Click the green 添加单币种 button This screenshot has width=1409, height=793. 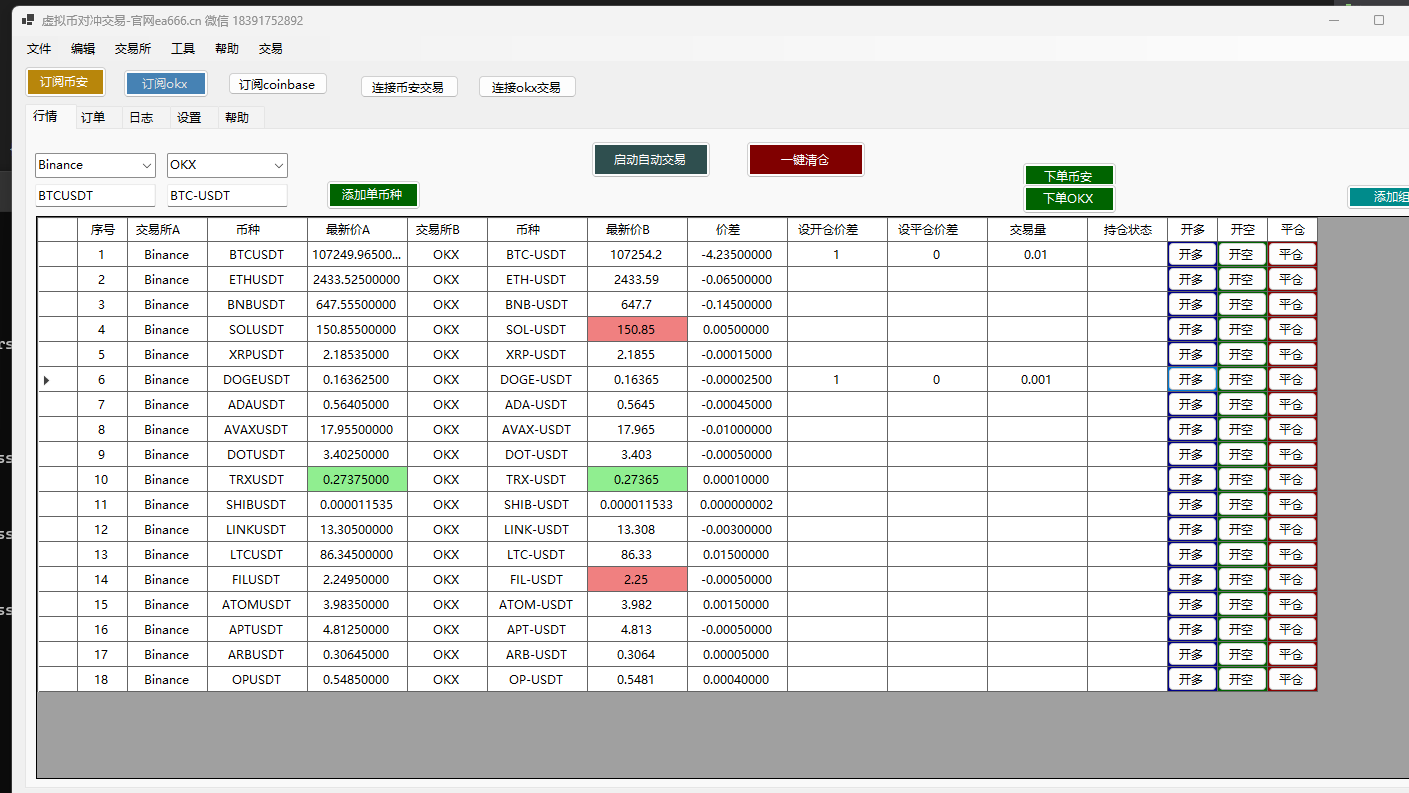(x=372, y=195)
